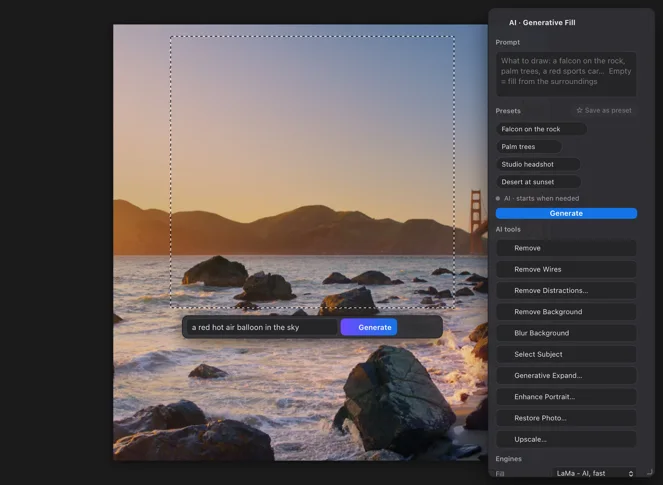Click the star Save as preset button
Screen dimensions: 663x485
pos(604,110)
